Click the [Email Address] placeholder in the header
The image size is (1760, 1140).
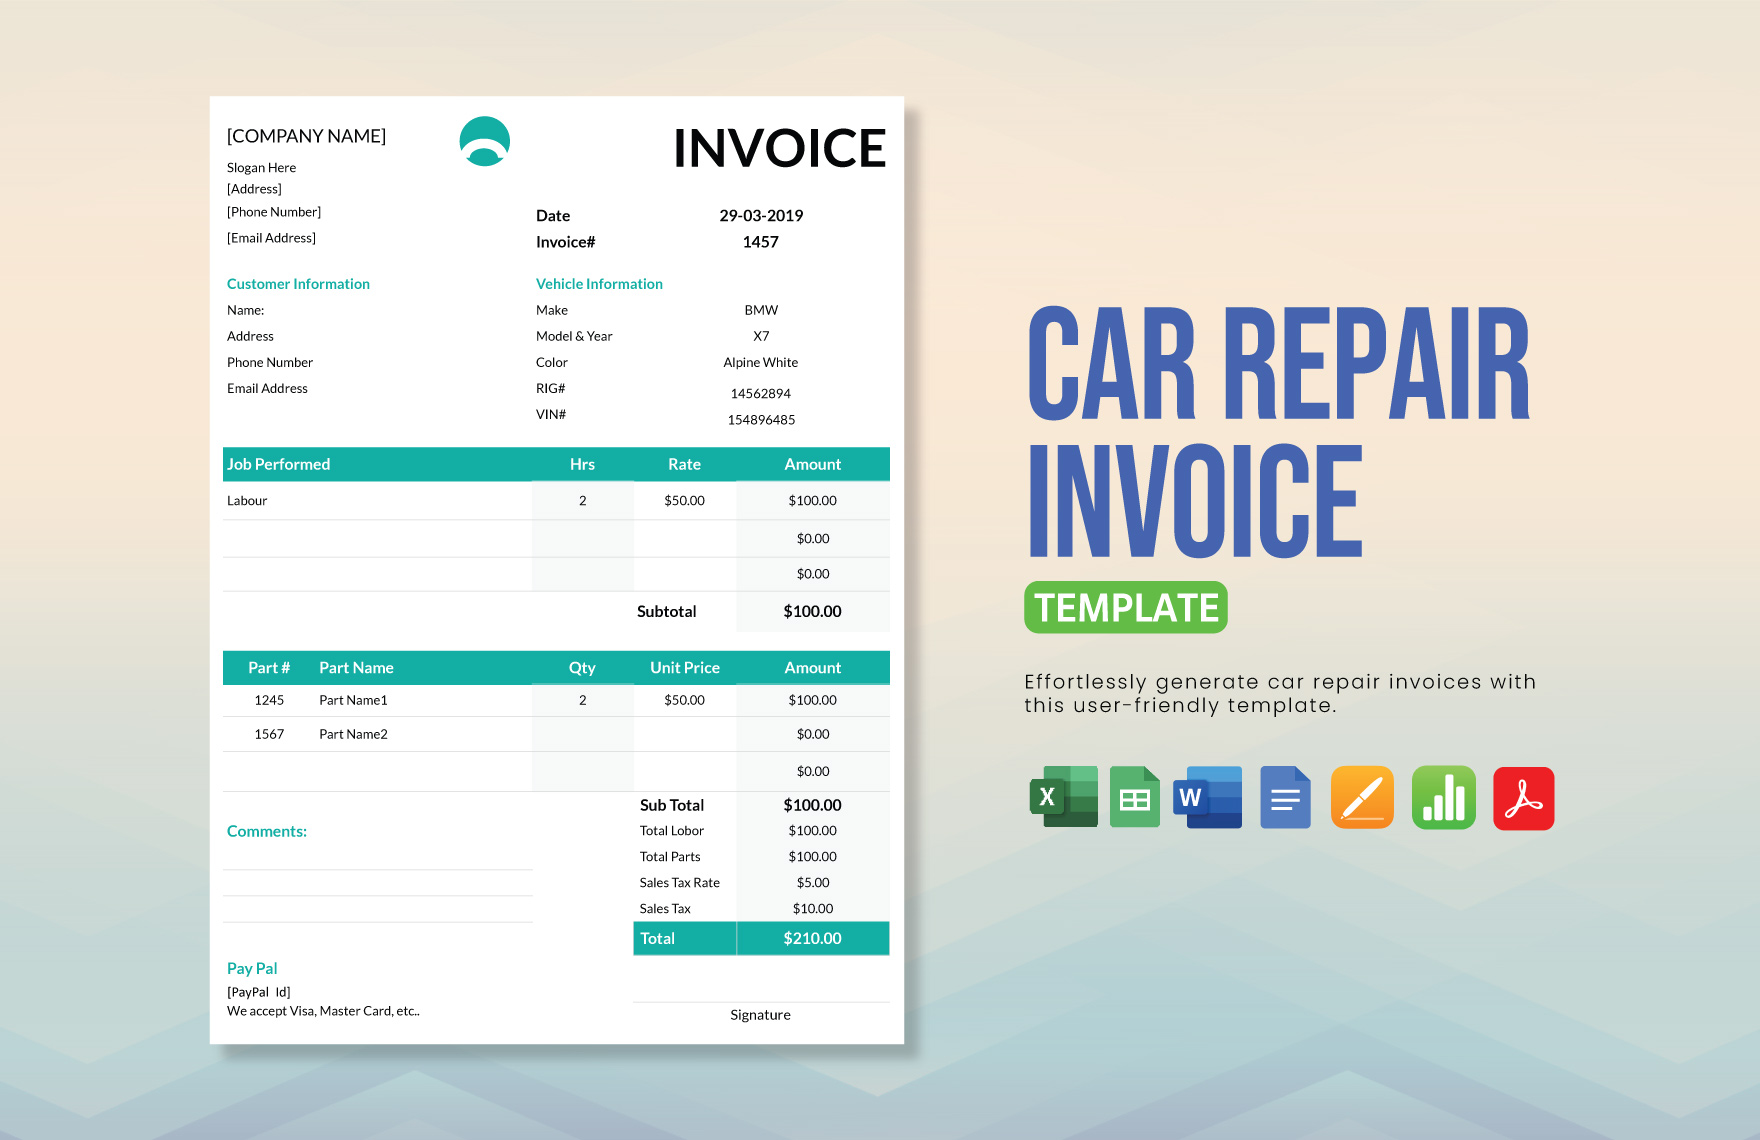coord(271,238)
